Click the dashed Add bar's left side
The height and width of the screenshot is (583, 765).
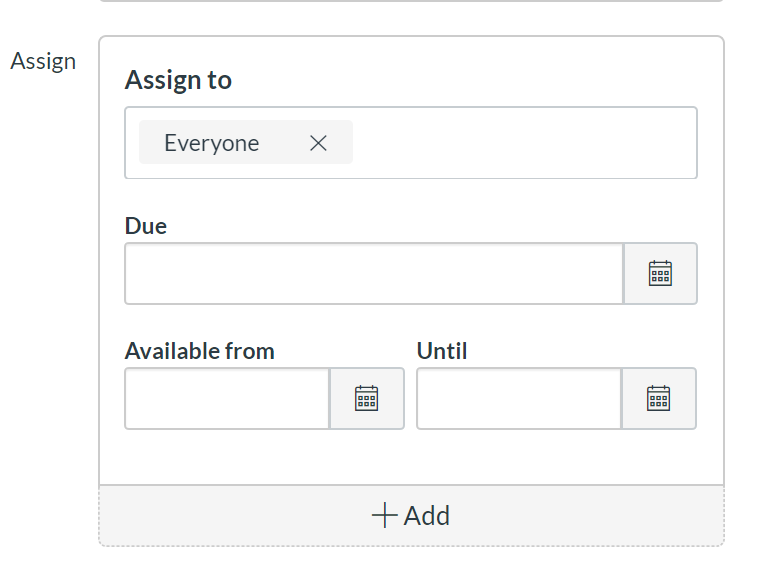(x=200, y=516)
